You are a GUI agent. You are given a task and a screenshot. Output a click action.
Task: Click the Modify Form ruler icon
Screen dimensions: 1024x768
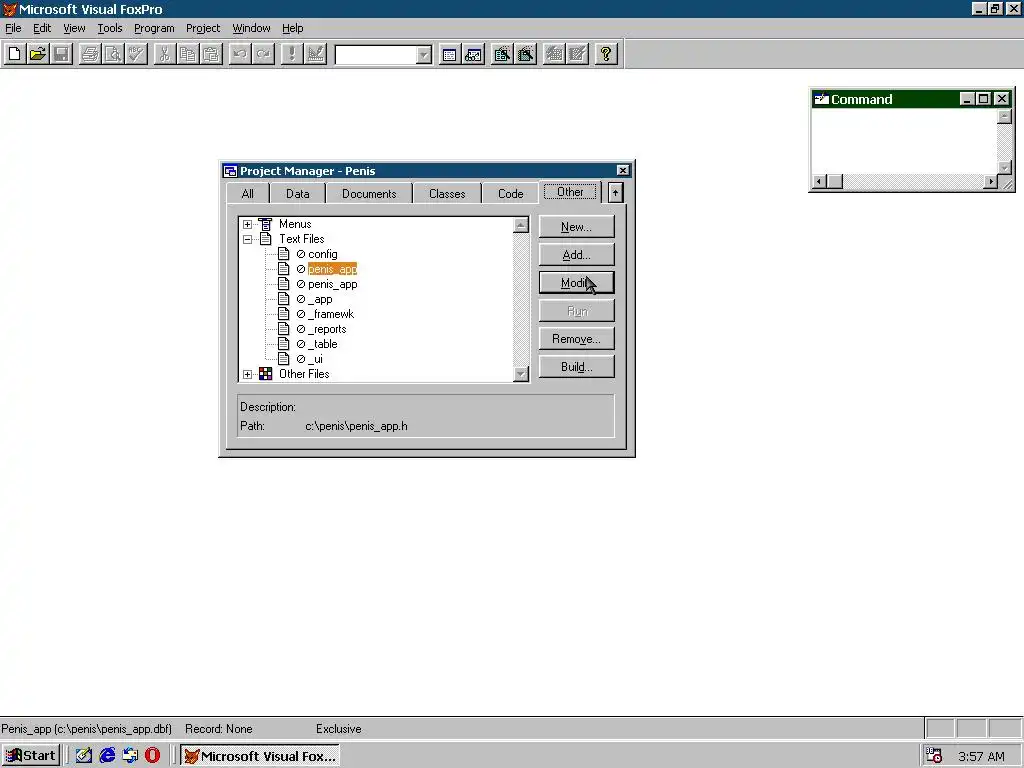(x=315, y=54)
